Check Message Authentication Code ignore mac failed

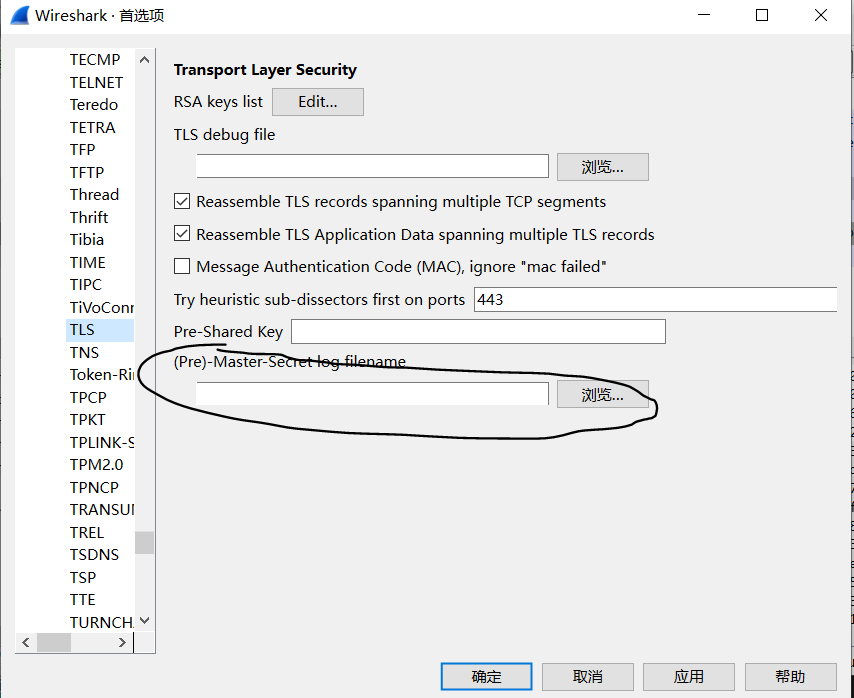[182, 267]
